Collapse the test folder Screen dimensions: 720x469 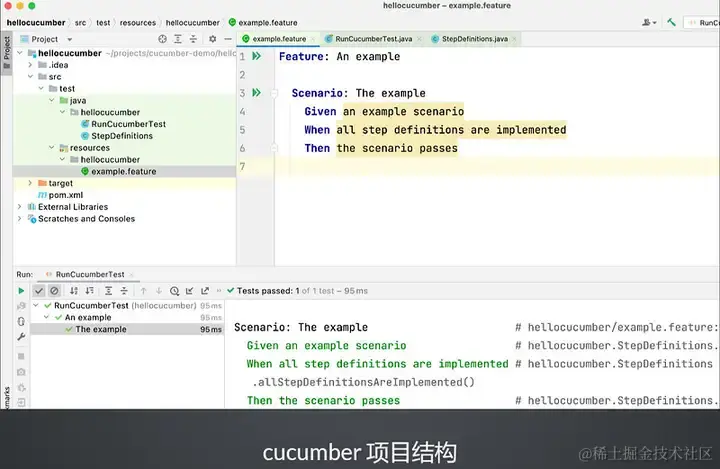tap(41, 88)
